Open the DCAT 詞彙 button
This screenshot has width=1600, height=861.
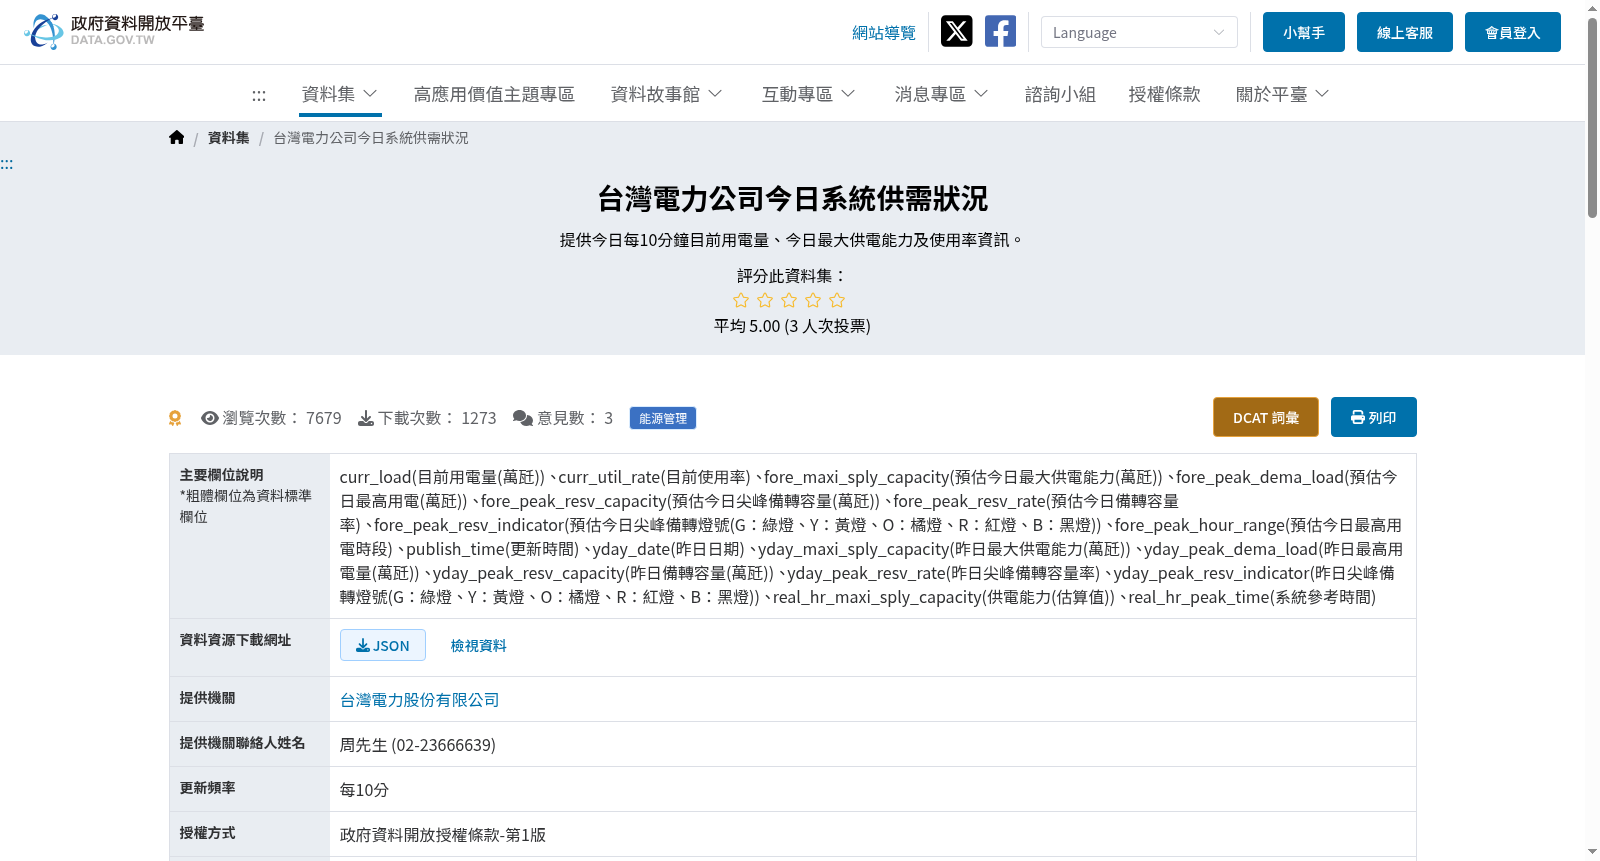tap(1266, 417)
